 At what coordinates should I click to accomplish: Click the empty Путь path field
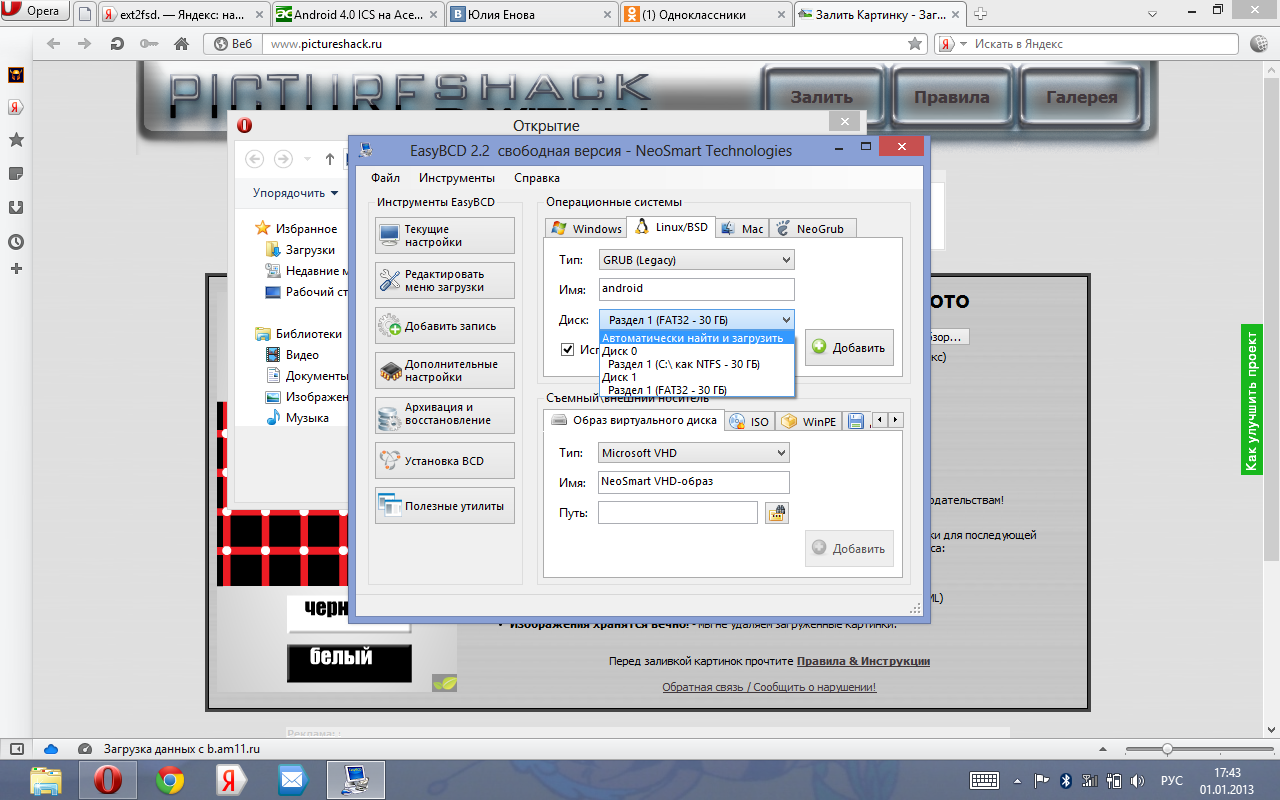[x=678, y=513]
